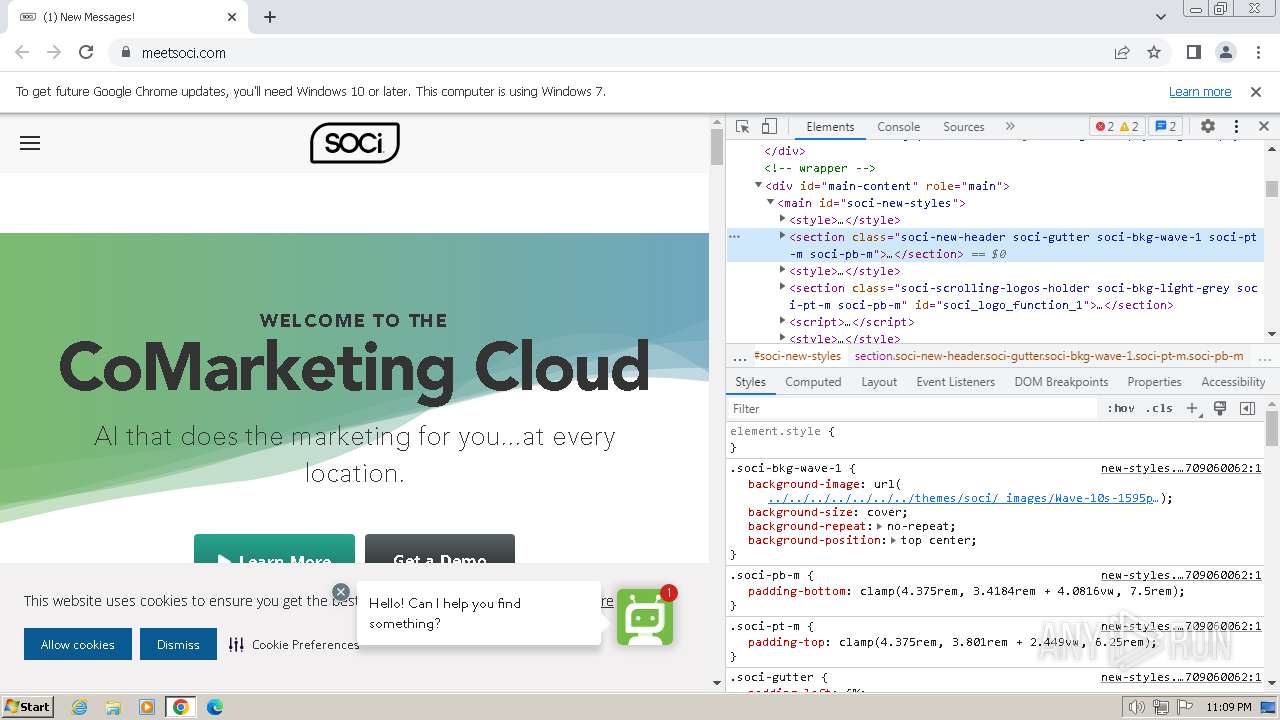
Task: Open new-styles source link for .soci-bkg-wave-1
Action: [x=1181, y=468]
